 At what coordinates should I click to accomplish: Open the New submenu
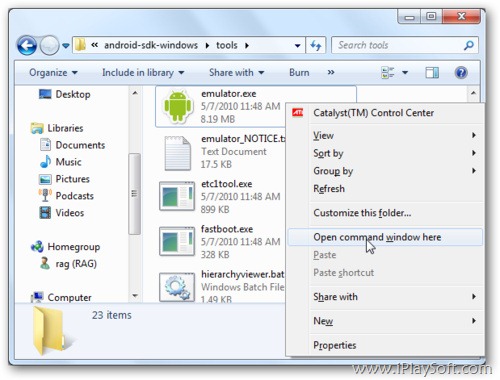(x=386, y=321)
